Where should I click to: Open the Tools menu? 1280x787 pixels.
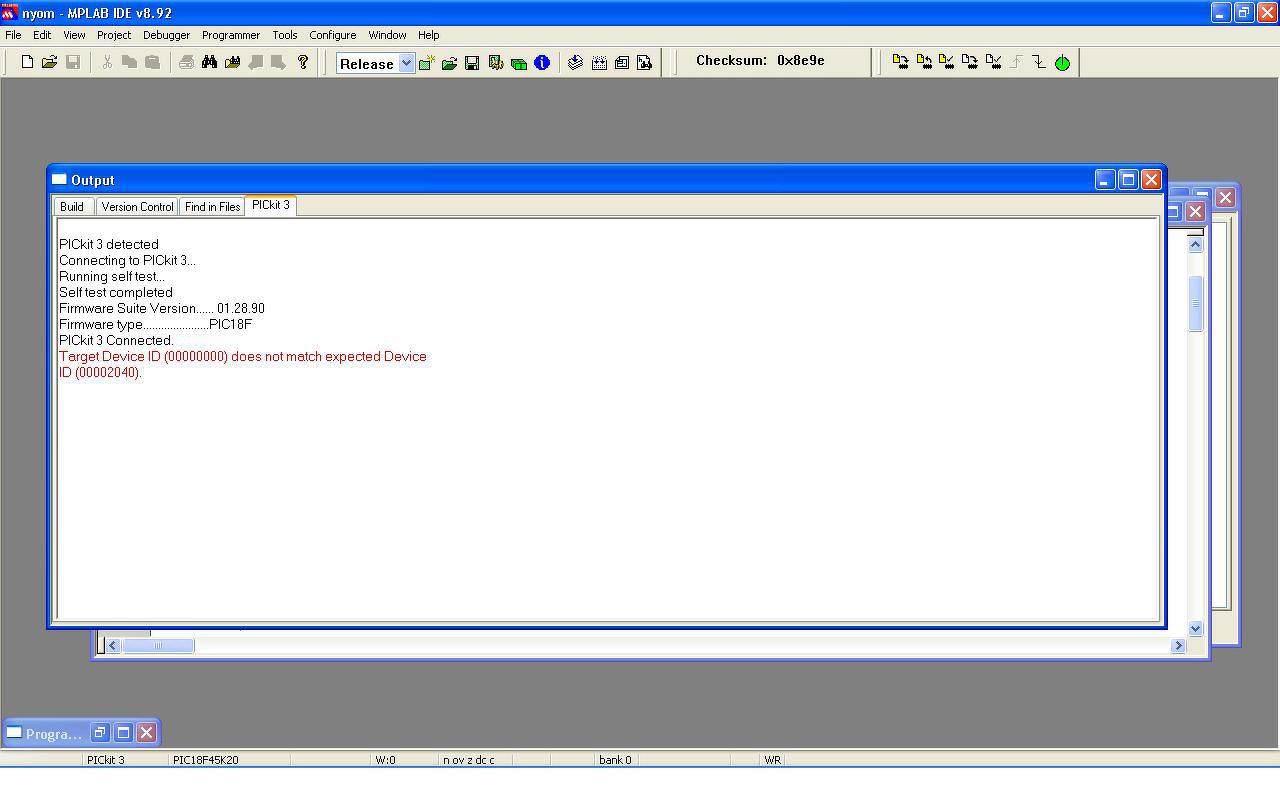[285, 35]
